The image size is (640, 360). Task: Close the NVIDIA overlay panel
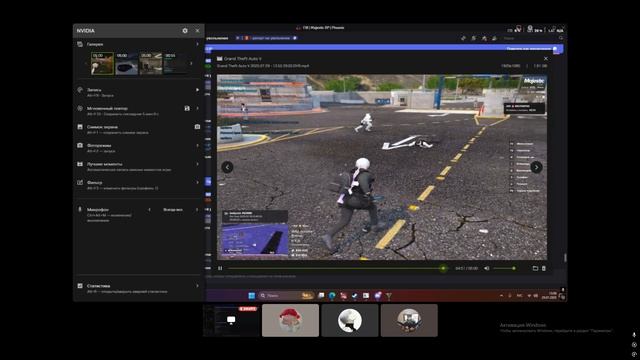click(x=198, y=31)
